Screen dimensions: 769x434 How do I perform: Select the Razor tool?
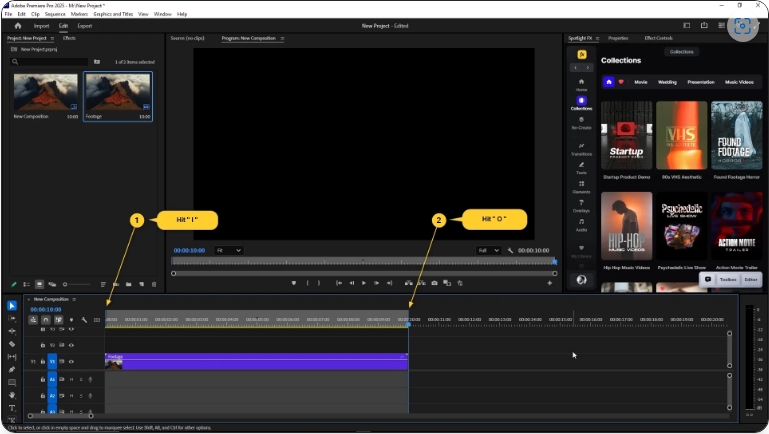click(12, 344)
